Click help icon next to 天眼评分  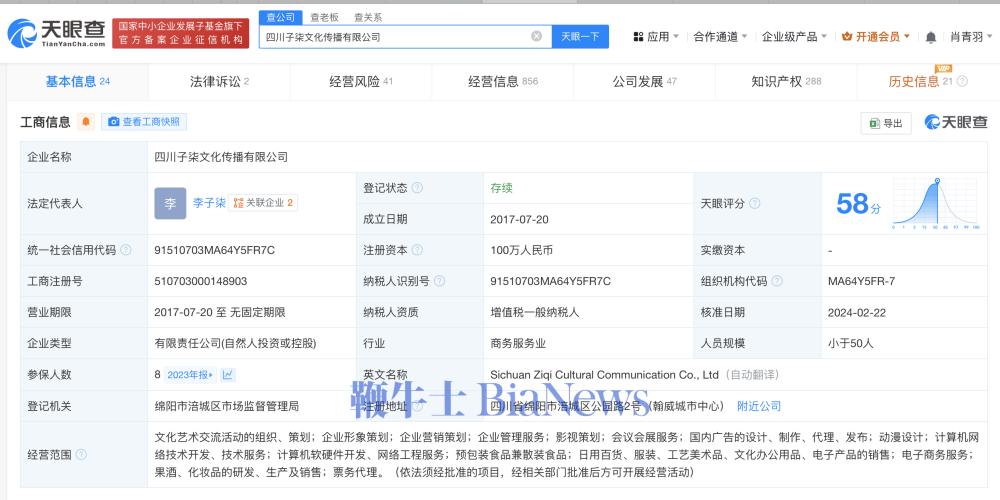pos(754,203)
